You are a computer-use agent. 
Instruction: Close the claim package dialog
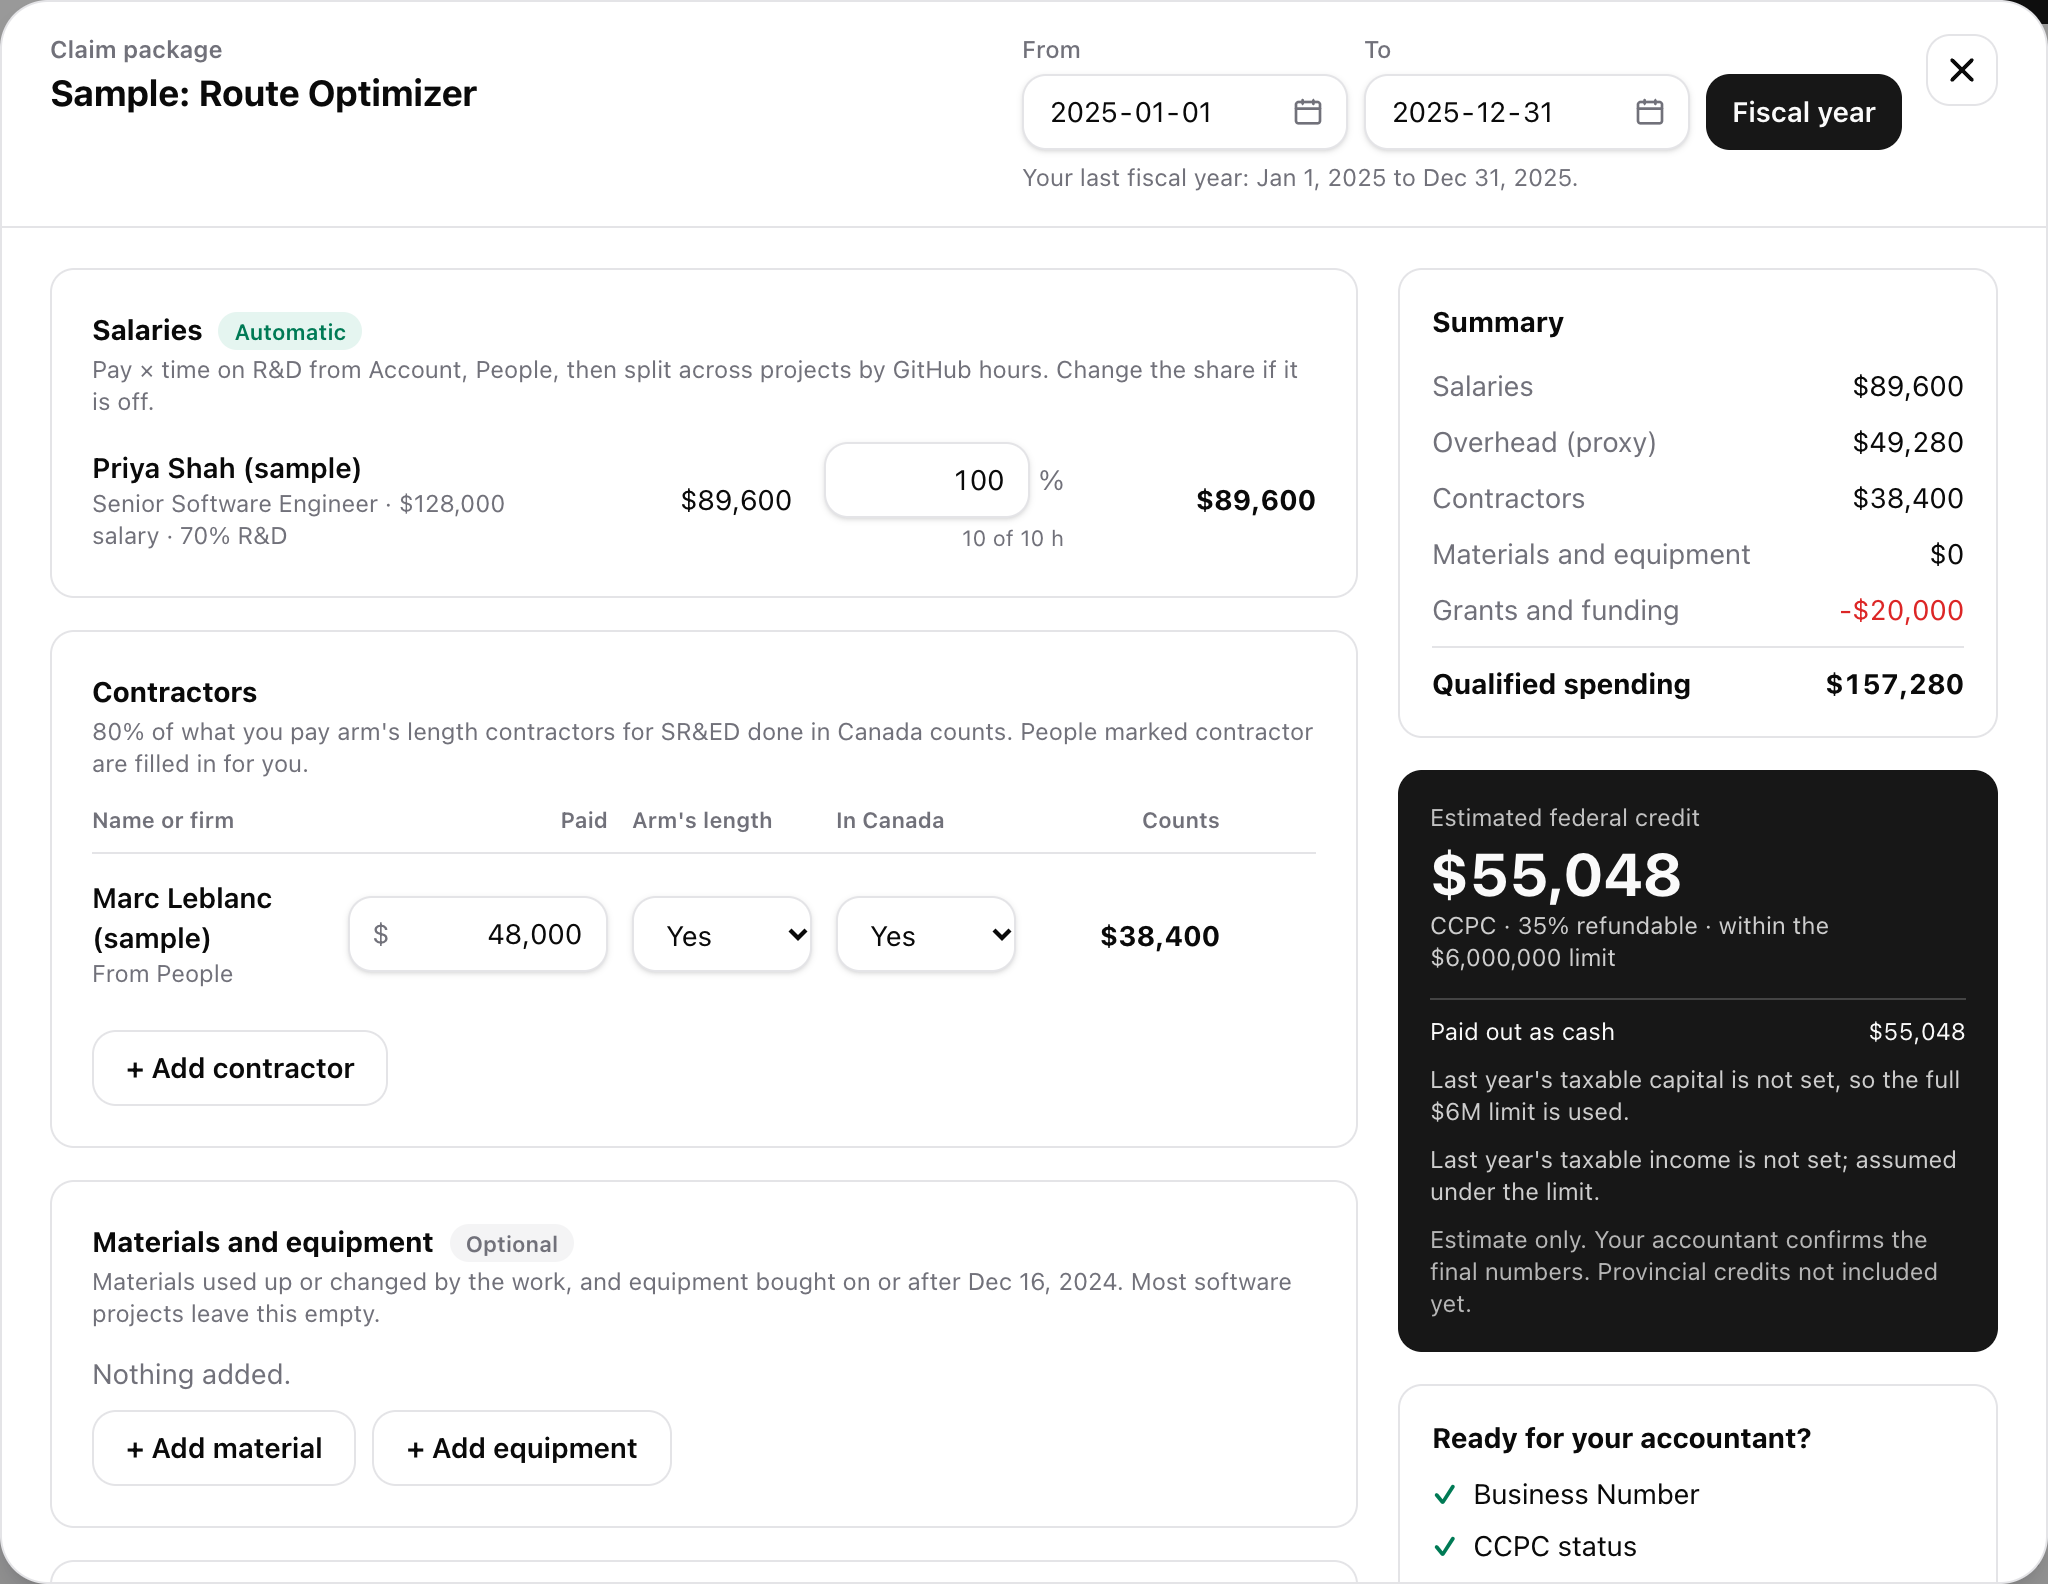click(x=1961, y=70)
